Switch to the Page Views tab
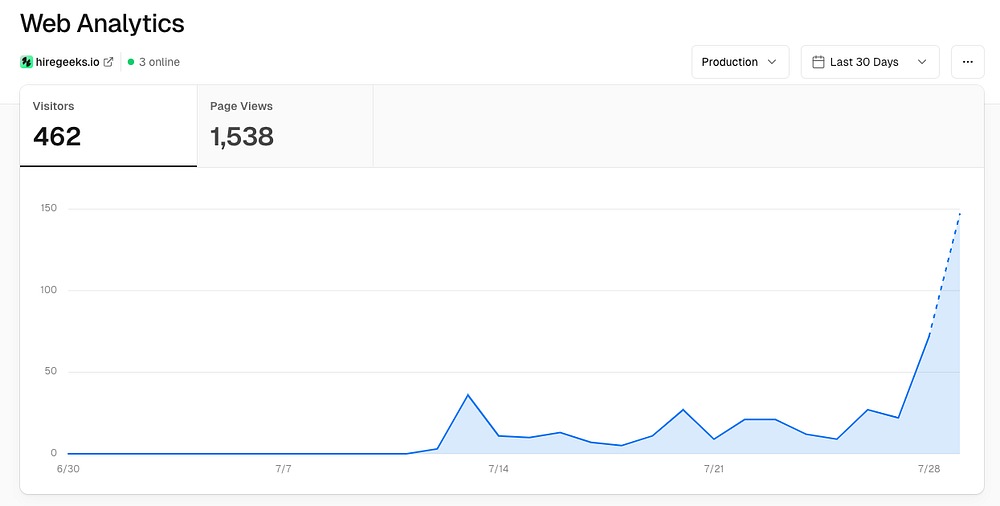1000x506 pixels. tap(285, 126)
